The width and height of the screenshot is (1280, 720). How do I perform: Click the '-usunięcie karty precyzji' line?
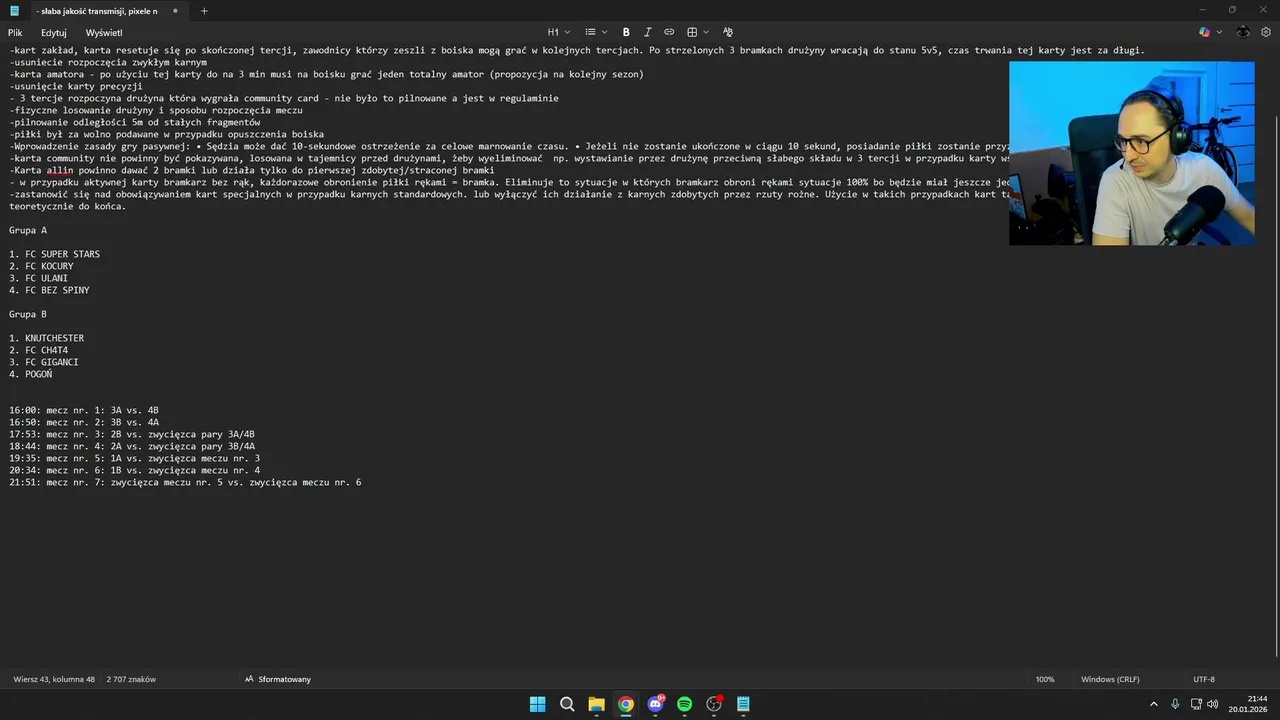coord(76,86)
